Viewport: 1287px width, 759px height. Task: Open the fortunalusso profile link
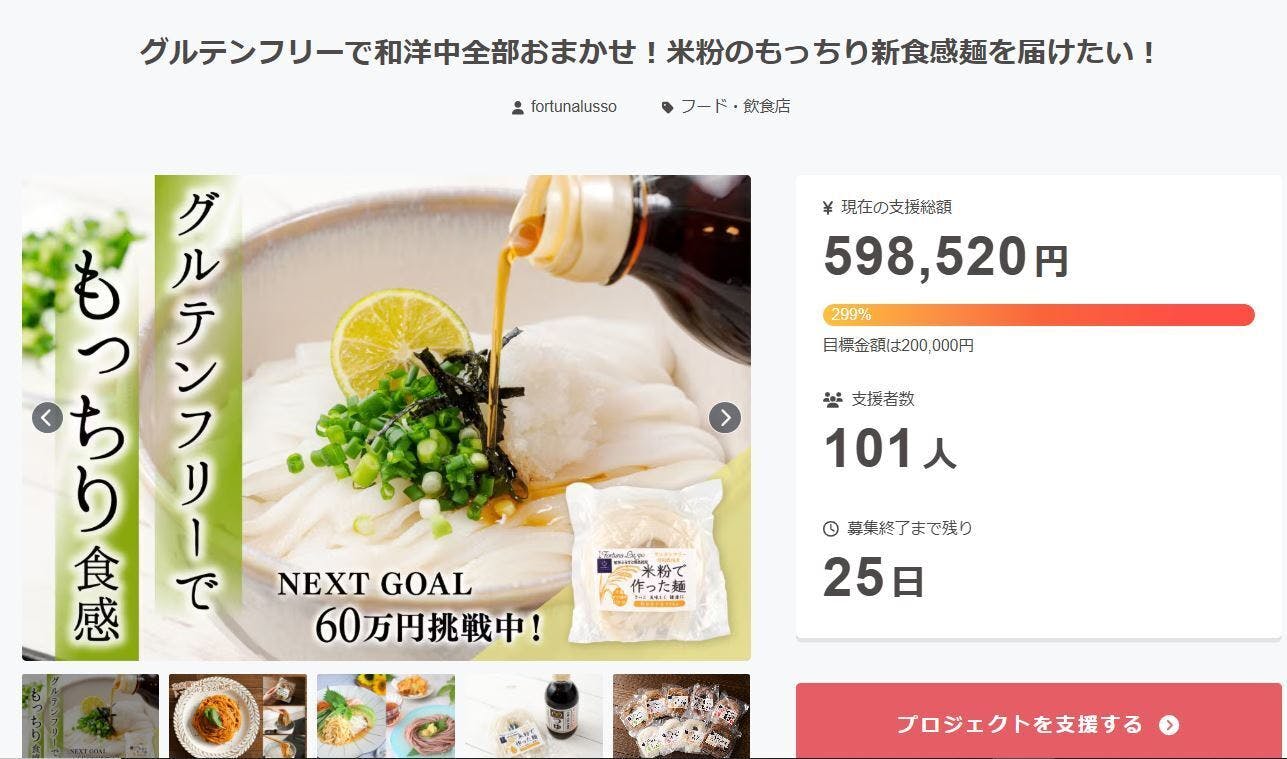click(x=573, y=106)
